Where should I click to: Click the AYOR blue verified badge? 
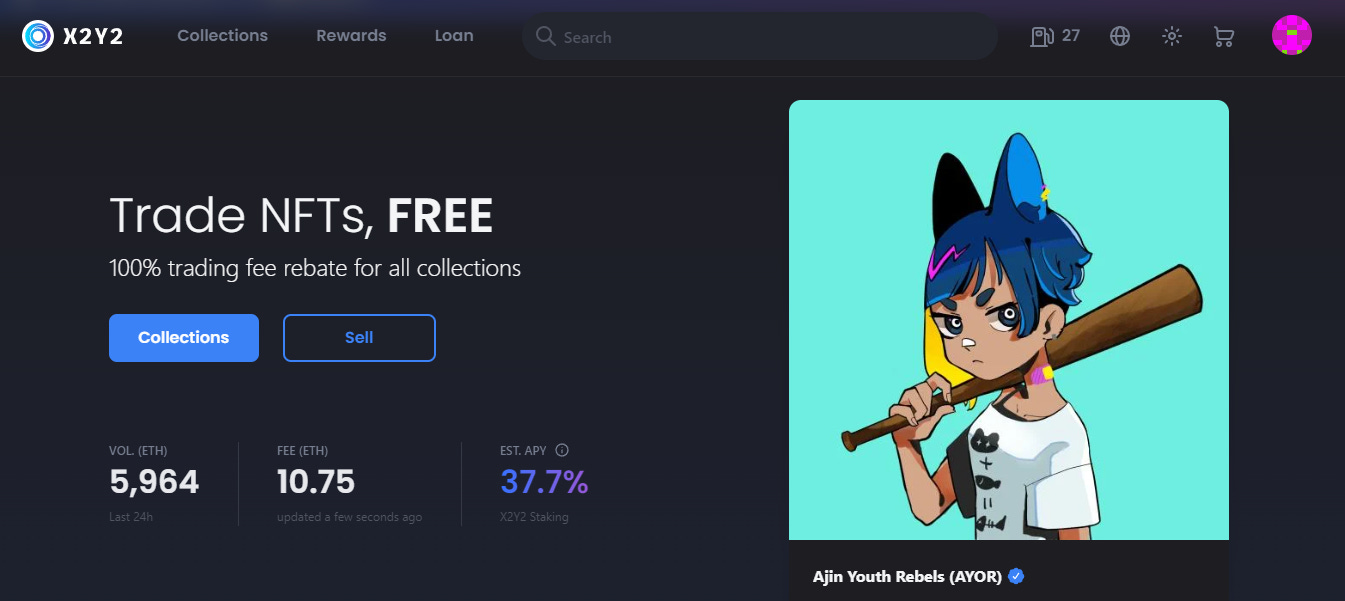point(1016,576)
